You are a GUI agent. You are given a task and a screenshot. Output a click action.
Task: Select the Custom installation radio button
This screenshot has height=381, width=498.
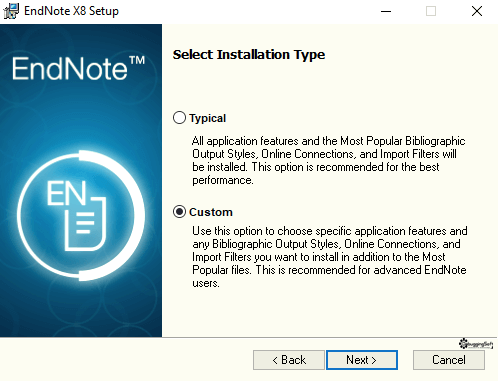pyautogui.click(x=179, y=212)
